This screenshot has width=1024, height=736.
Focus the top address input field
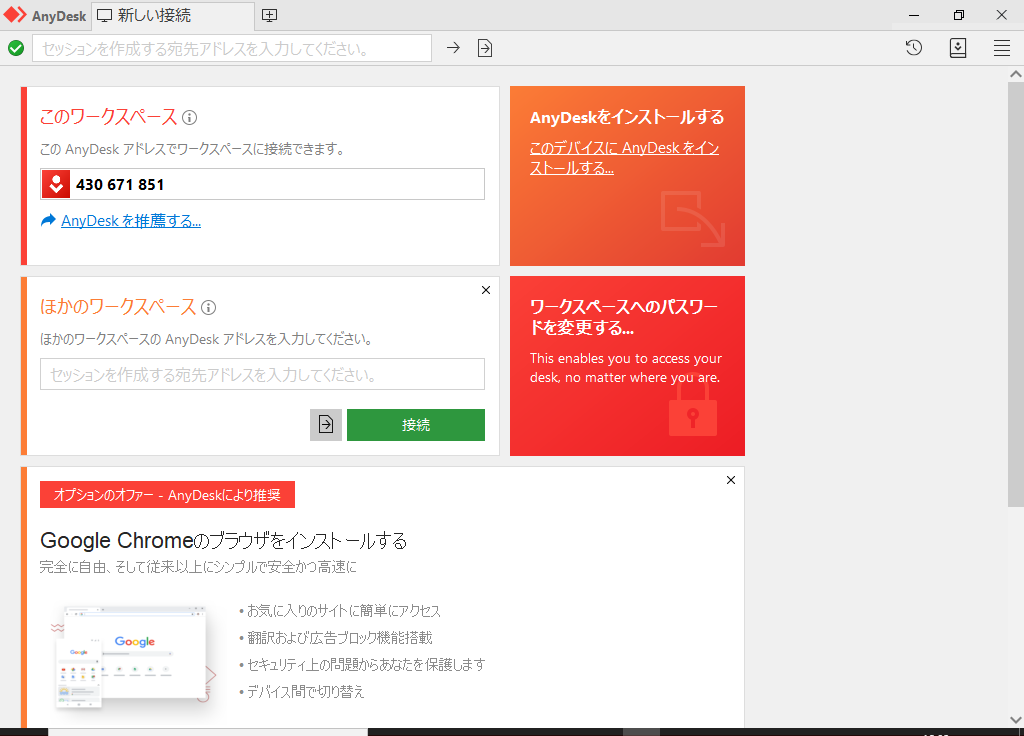click(x=232, y=48)
